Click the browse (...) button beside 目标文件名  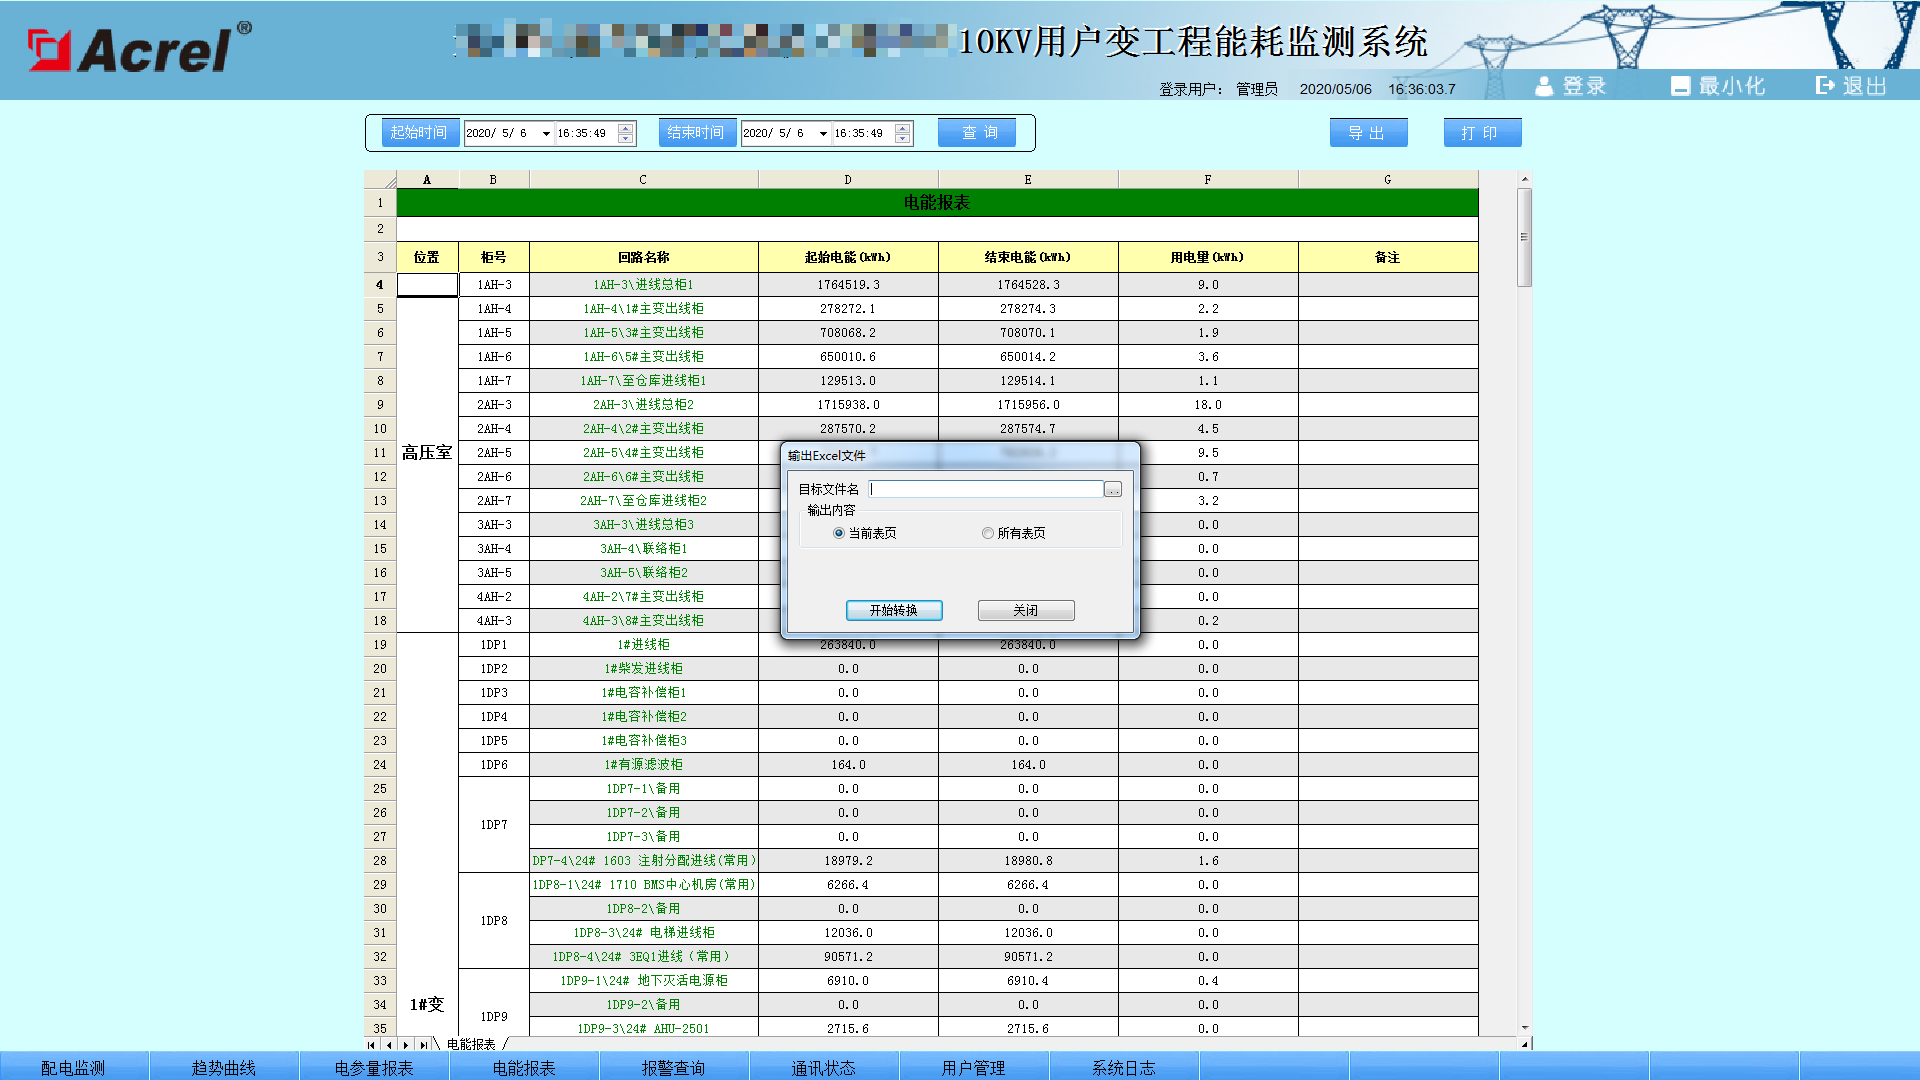pos(1113,490)
